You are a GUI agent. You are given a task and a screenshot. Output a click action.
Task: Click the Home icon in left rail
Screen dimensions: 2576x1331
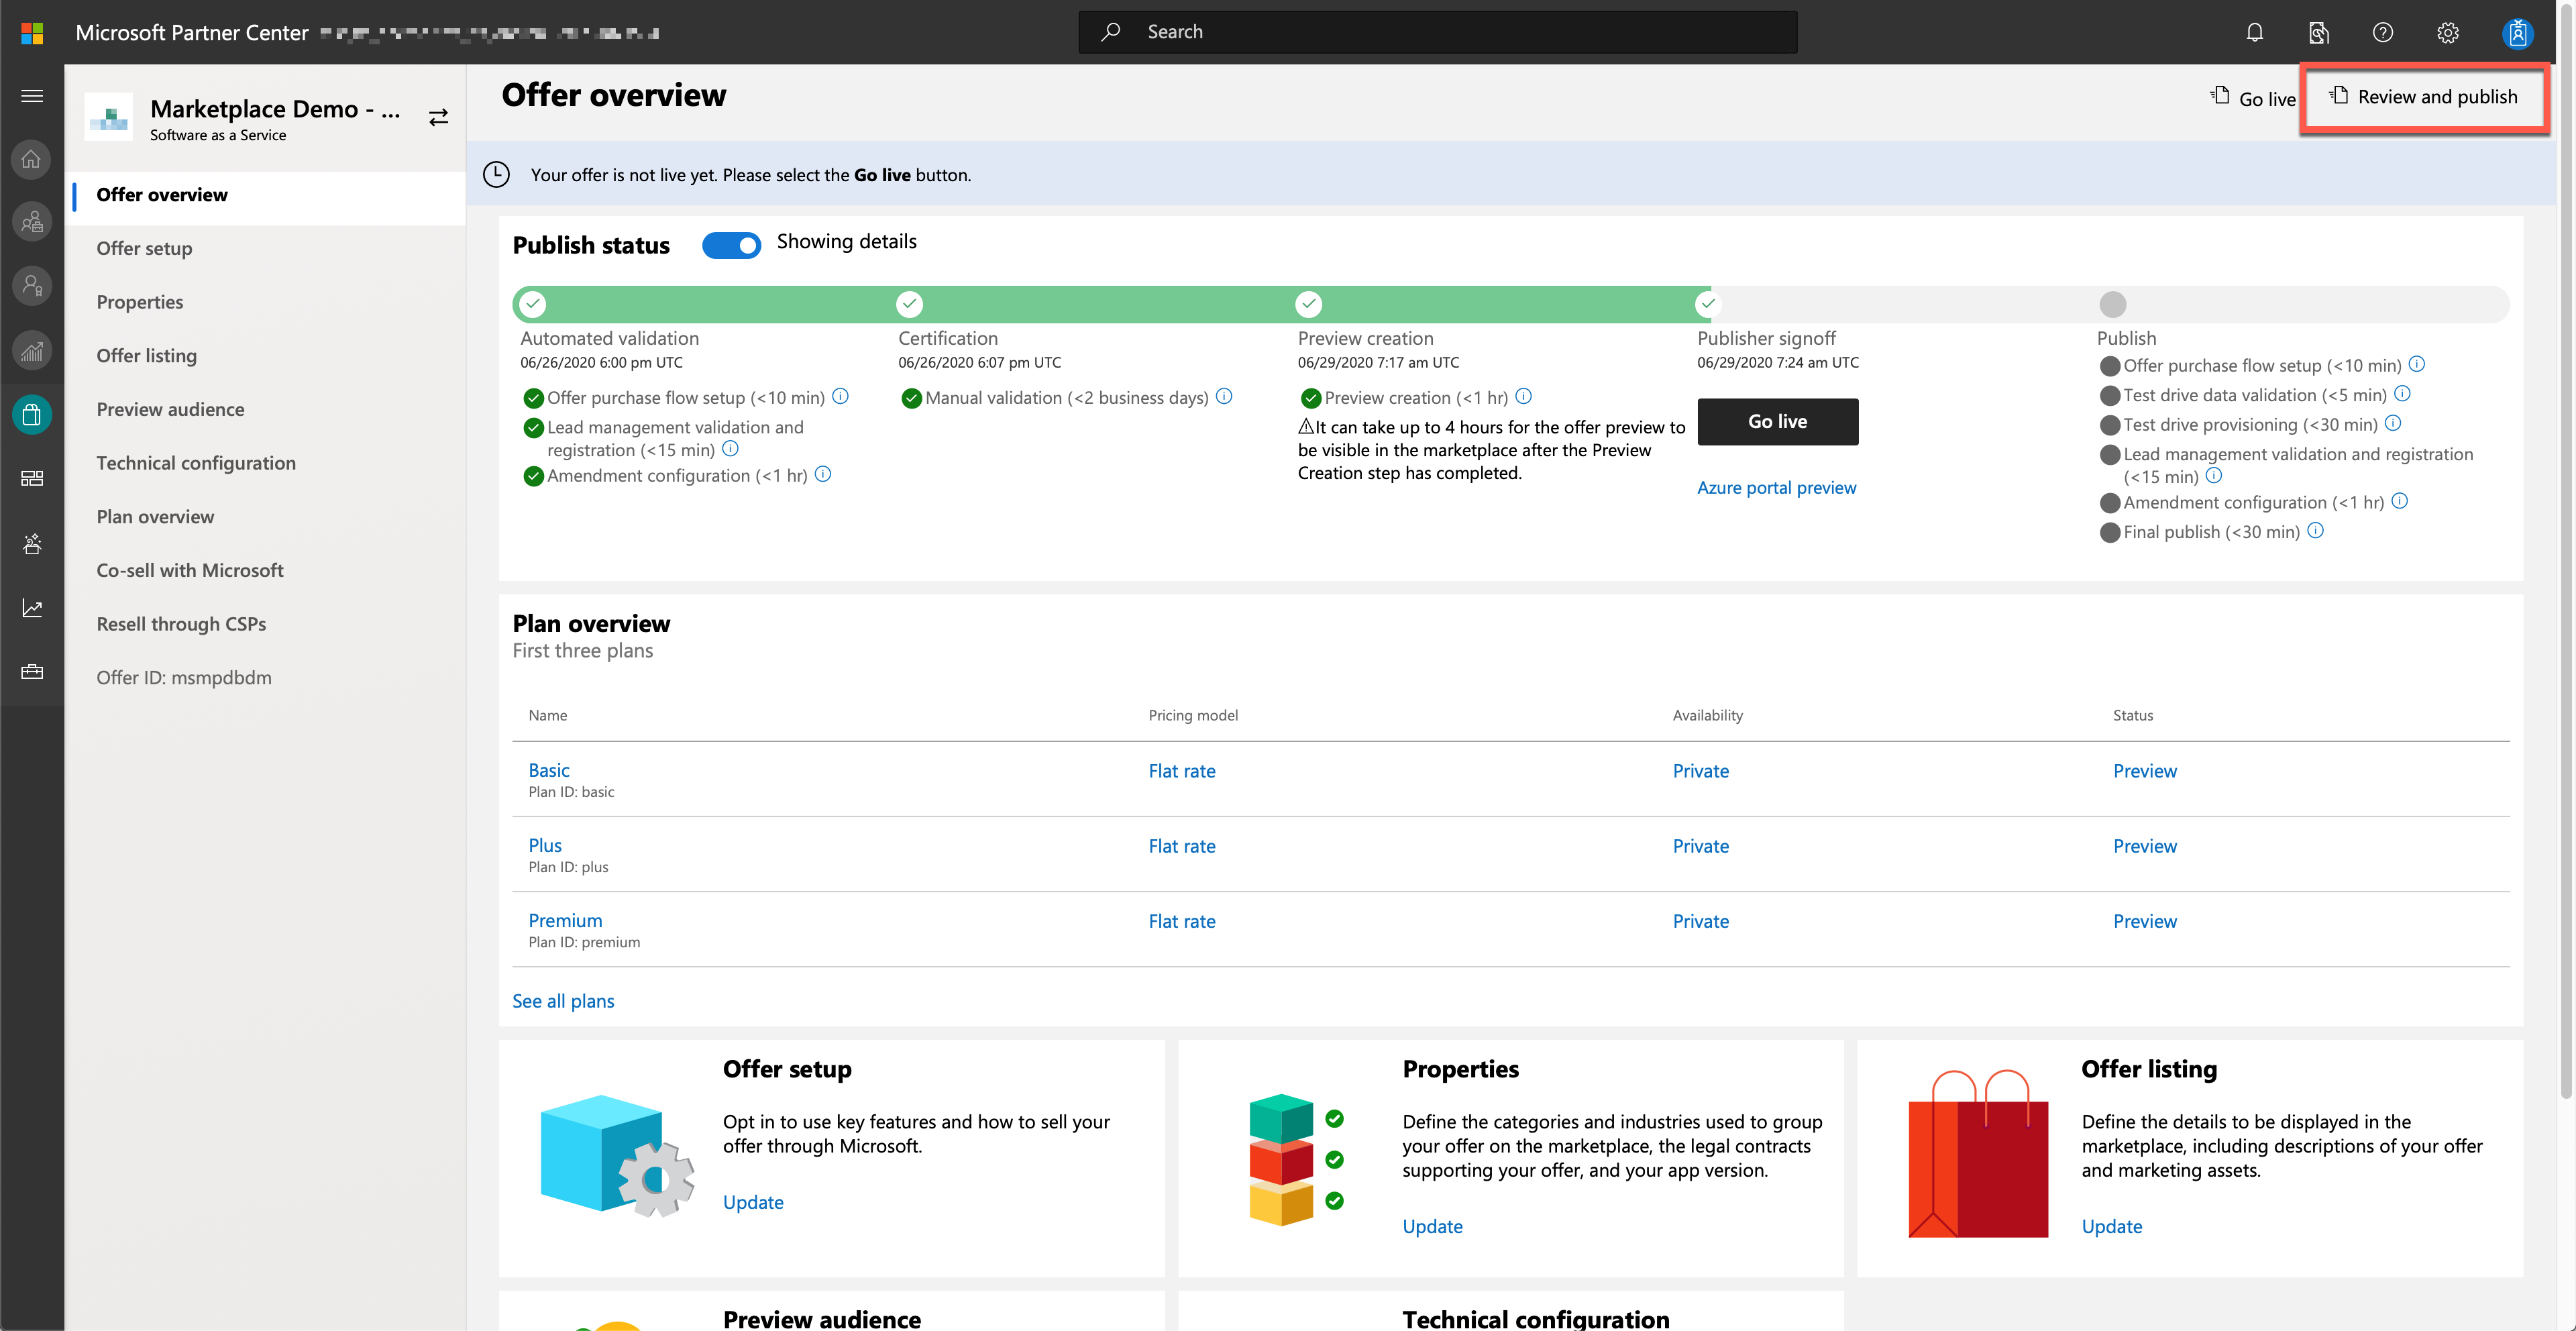(32, 159)
